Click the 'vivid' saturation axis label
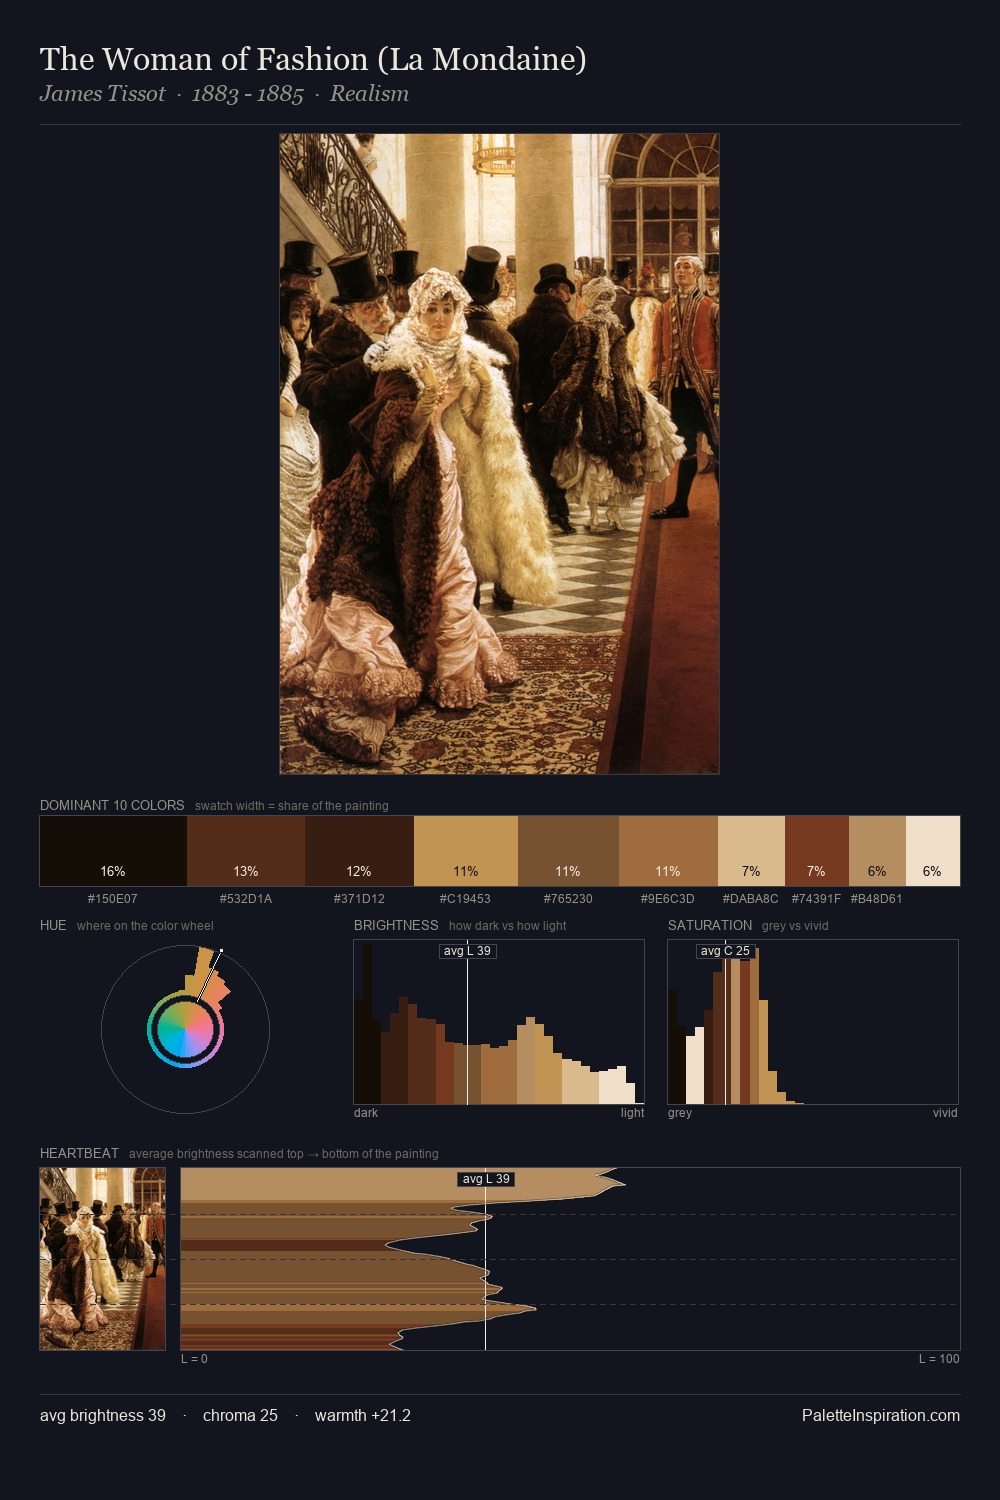 (945, 1112)
